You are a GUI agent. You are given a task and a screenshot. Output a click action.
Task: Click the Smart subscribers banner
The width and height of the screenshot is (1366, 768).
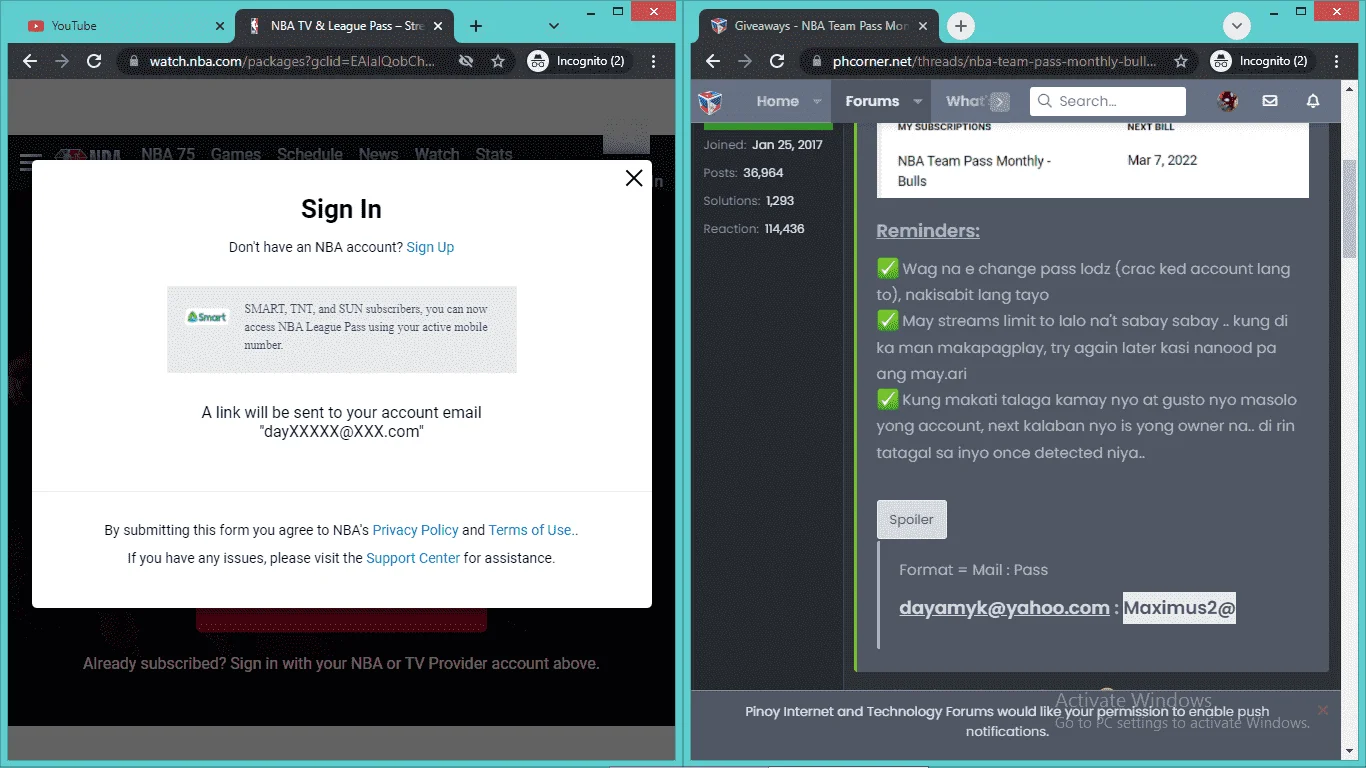tap(342, 329)
